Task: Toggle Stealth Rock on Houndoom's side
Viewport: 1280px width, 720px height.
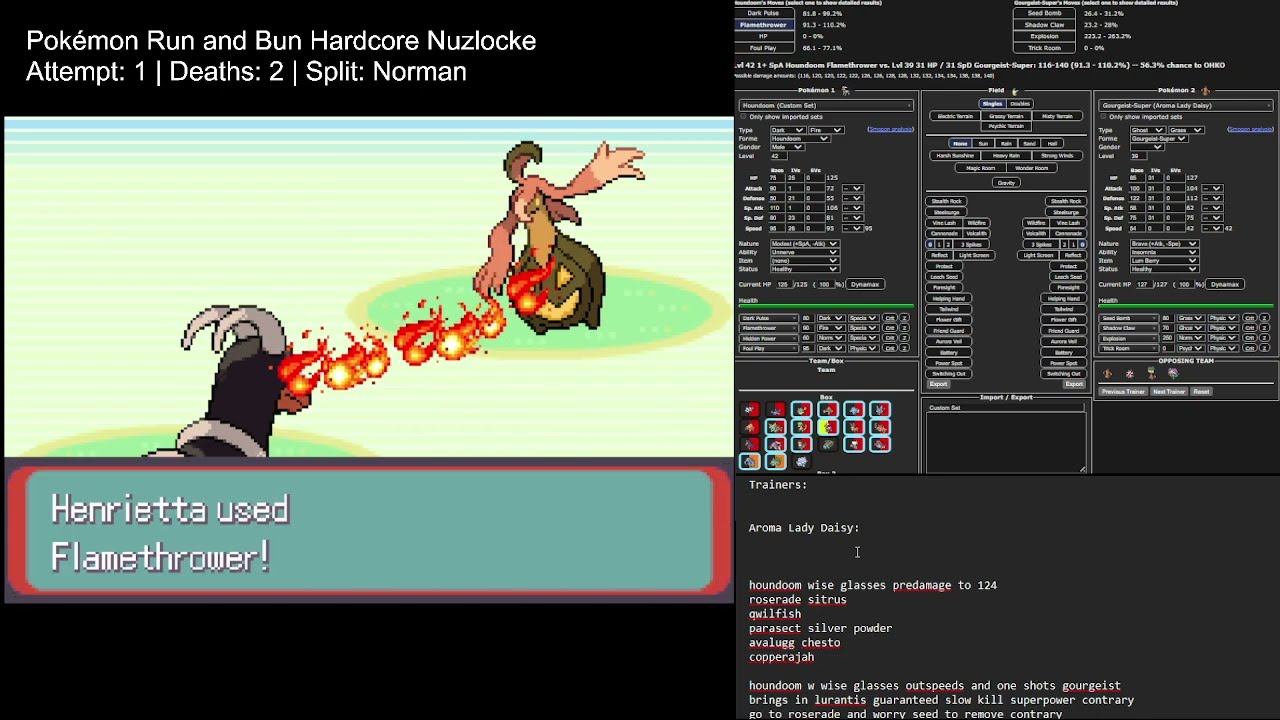Action: tap(947, 201)
